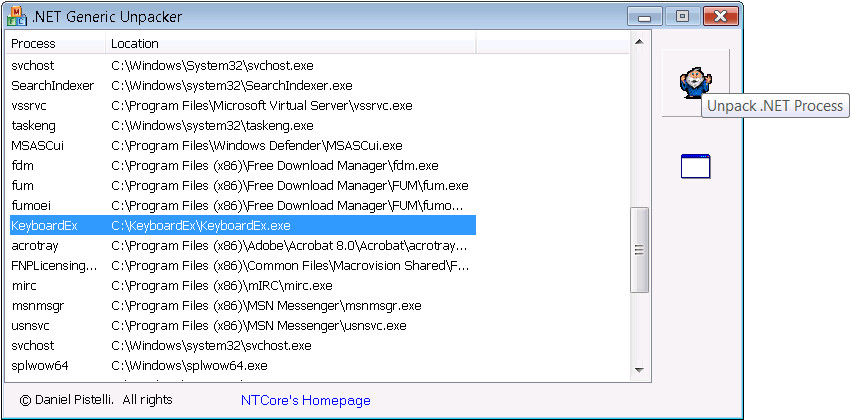Select the FNPLicensing... process row

pos(243,266)
